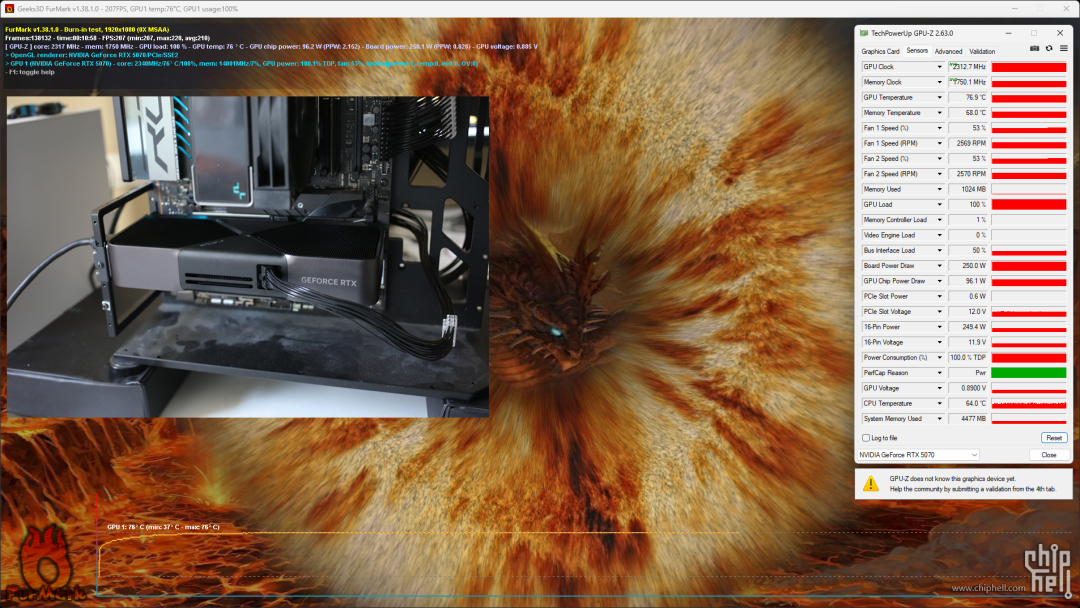The height and width of the screenshot is (608, 1080).
Task: Go to the Validation tab
Action: [982, 52]
